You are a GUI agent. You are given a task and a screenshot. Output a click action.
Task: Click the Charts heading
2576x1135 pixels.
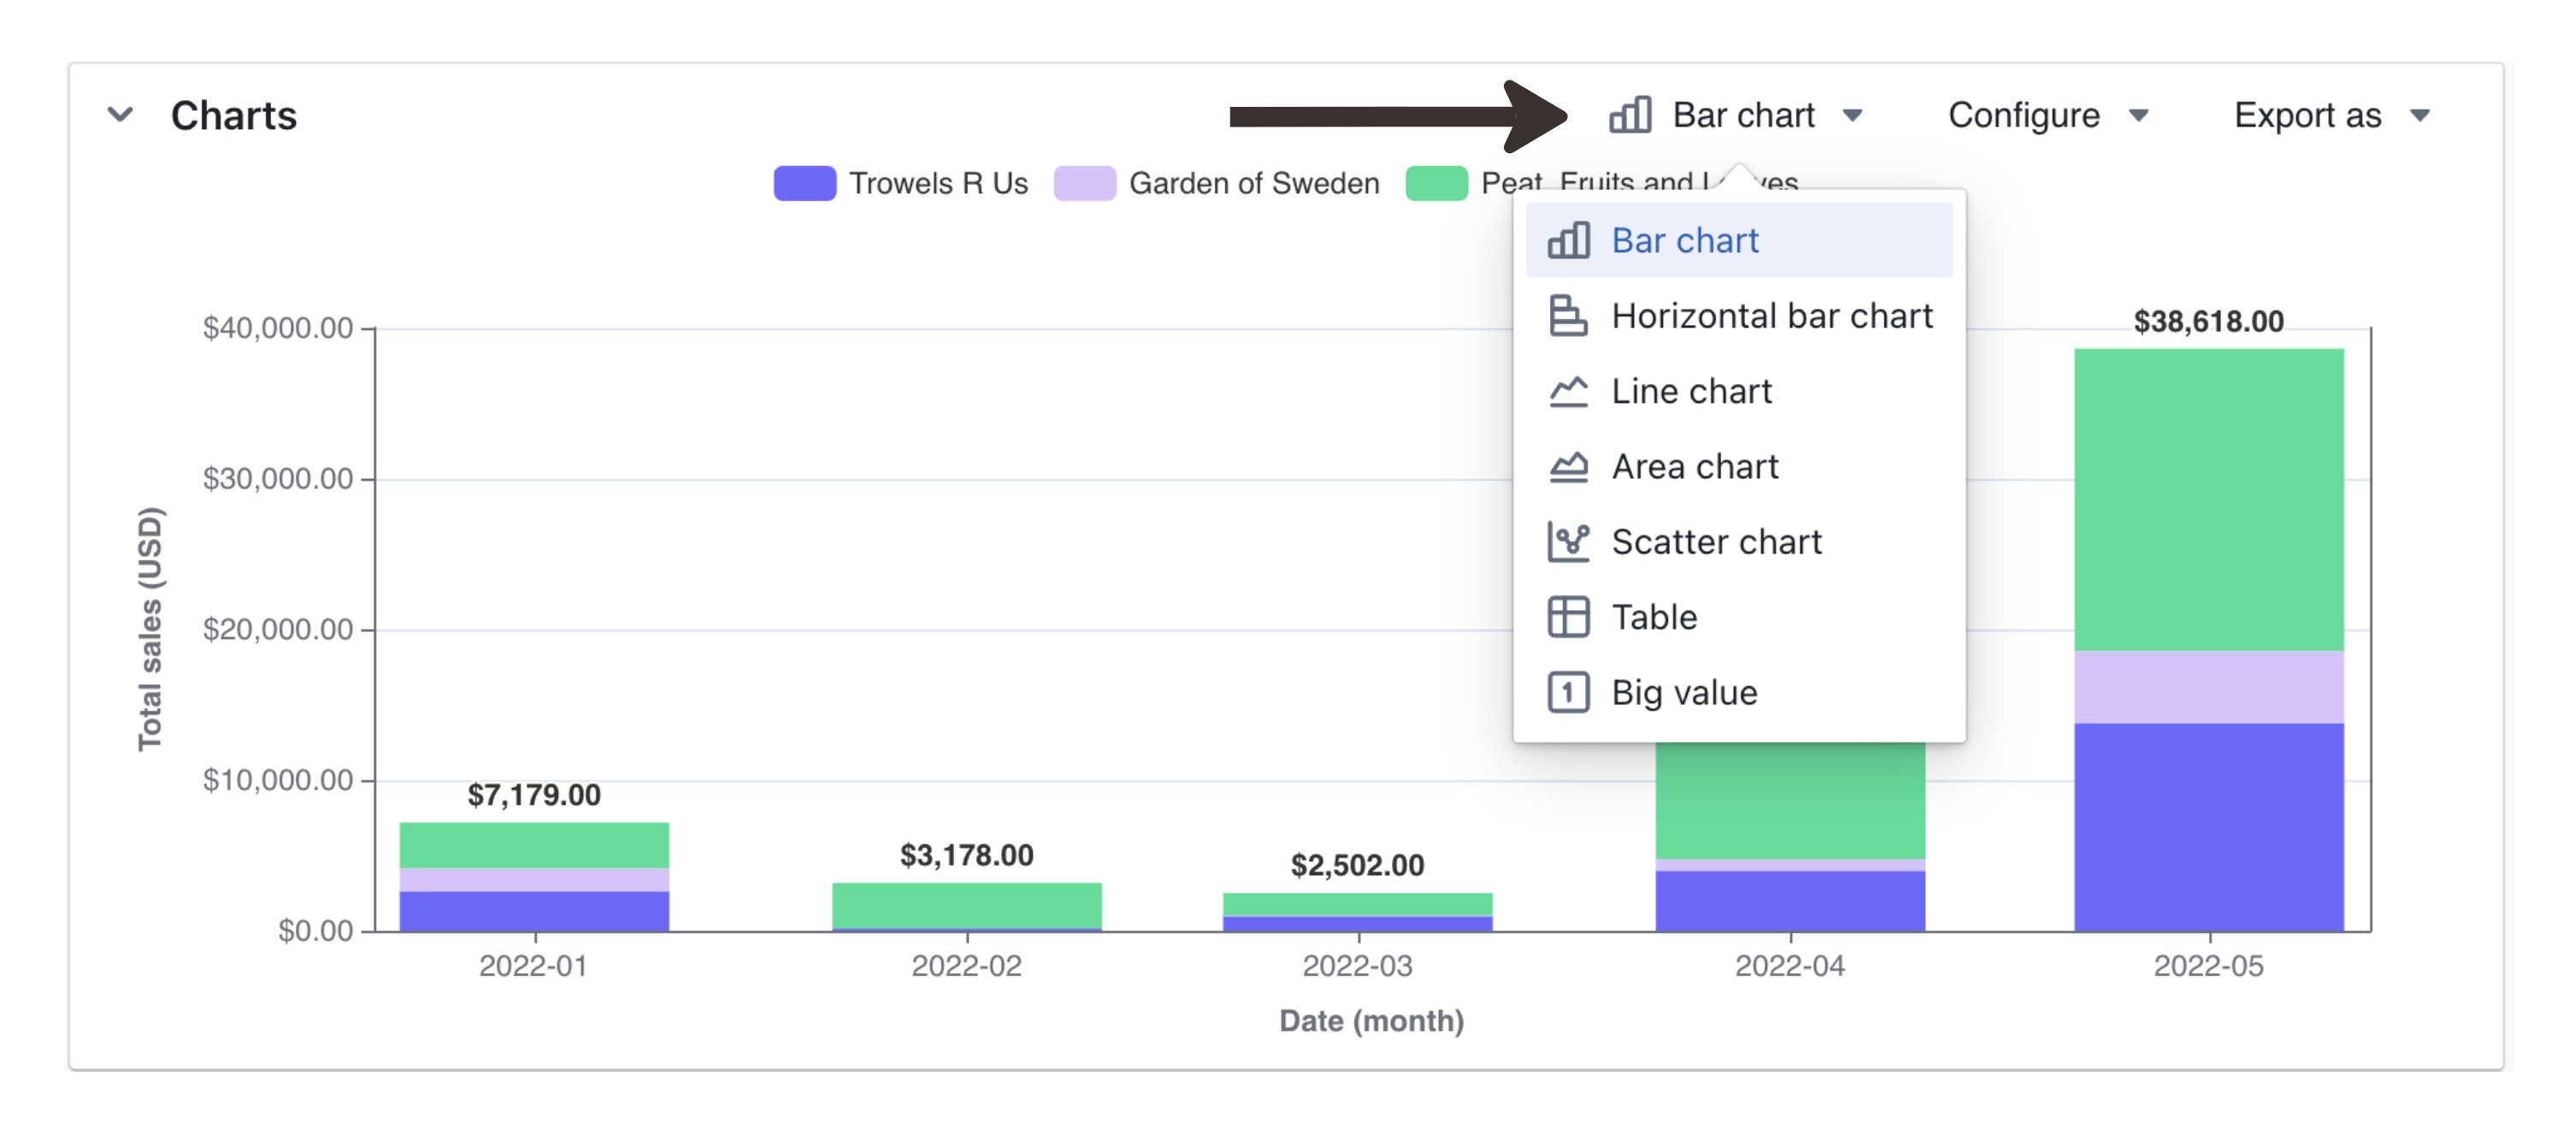point(233,116)
